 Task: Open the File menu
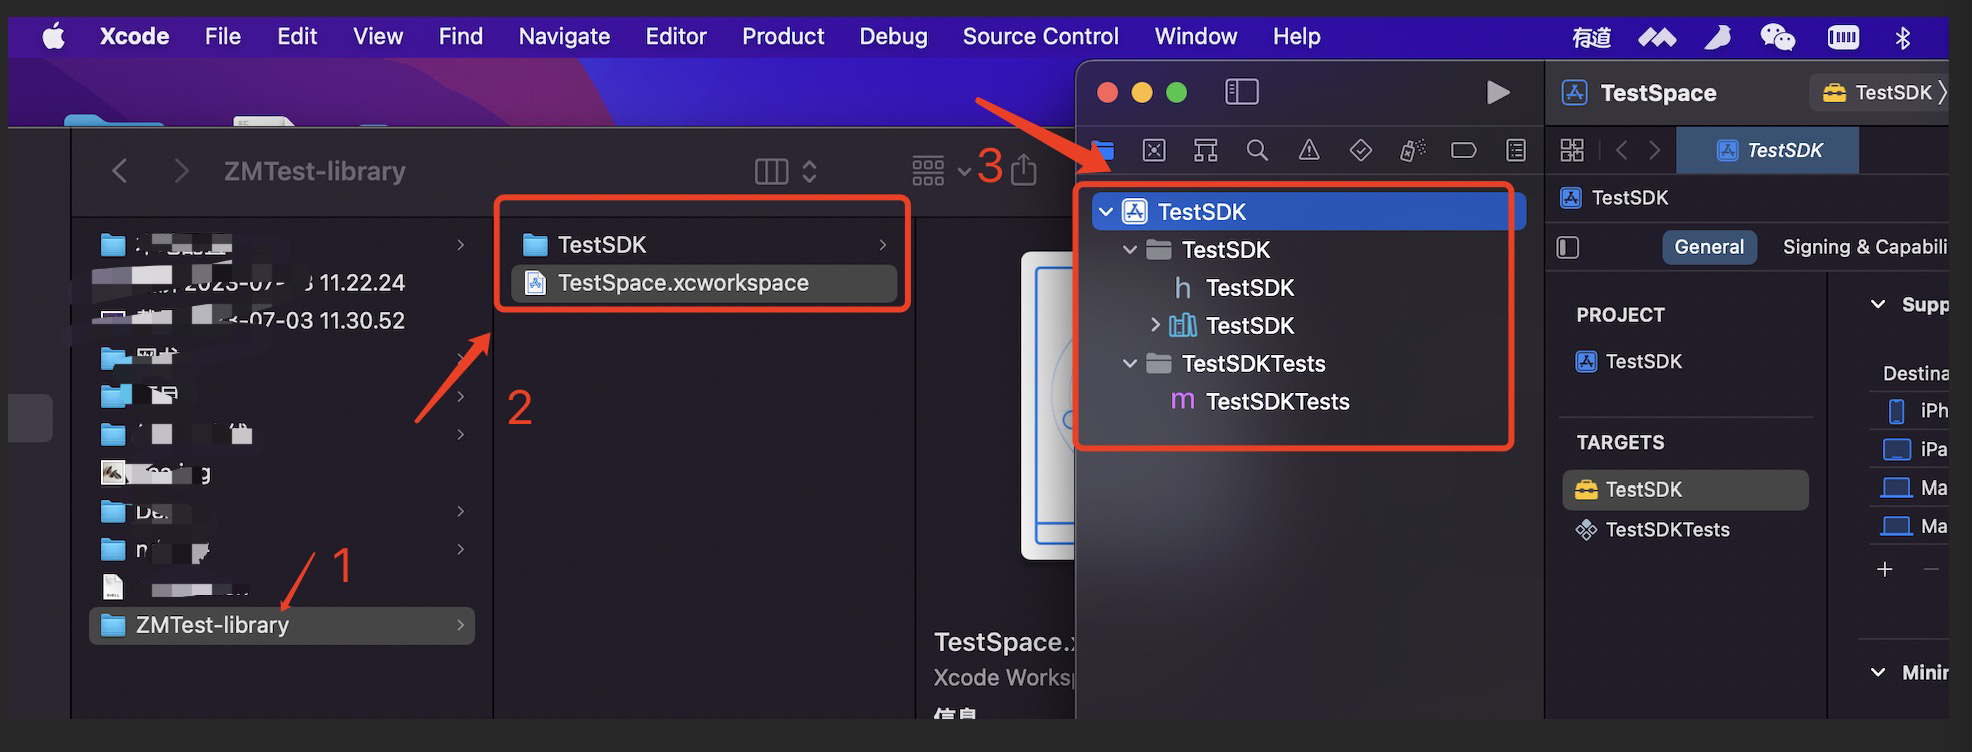tap(223, 37)
